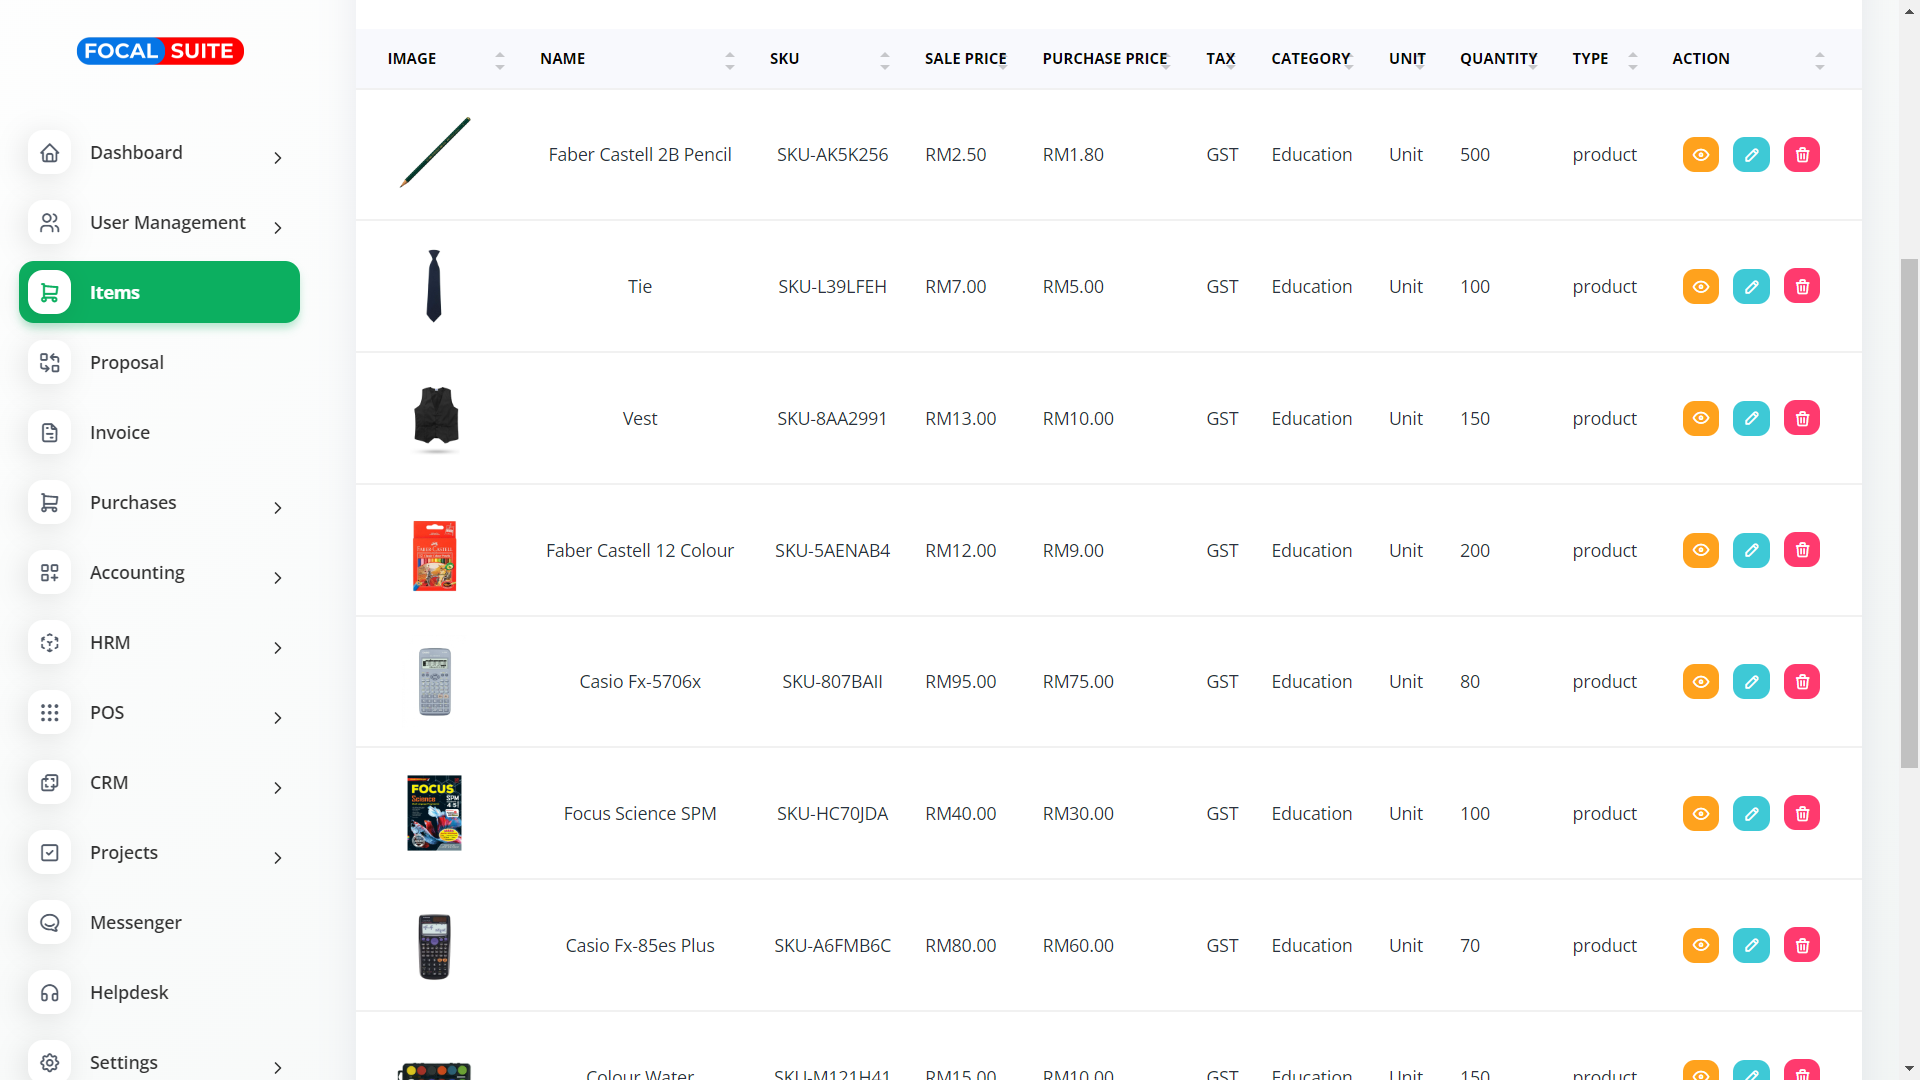Expand the CRM submenu chevron
1920x1080 pixels.
coord(278,788)
